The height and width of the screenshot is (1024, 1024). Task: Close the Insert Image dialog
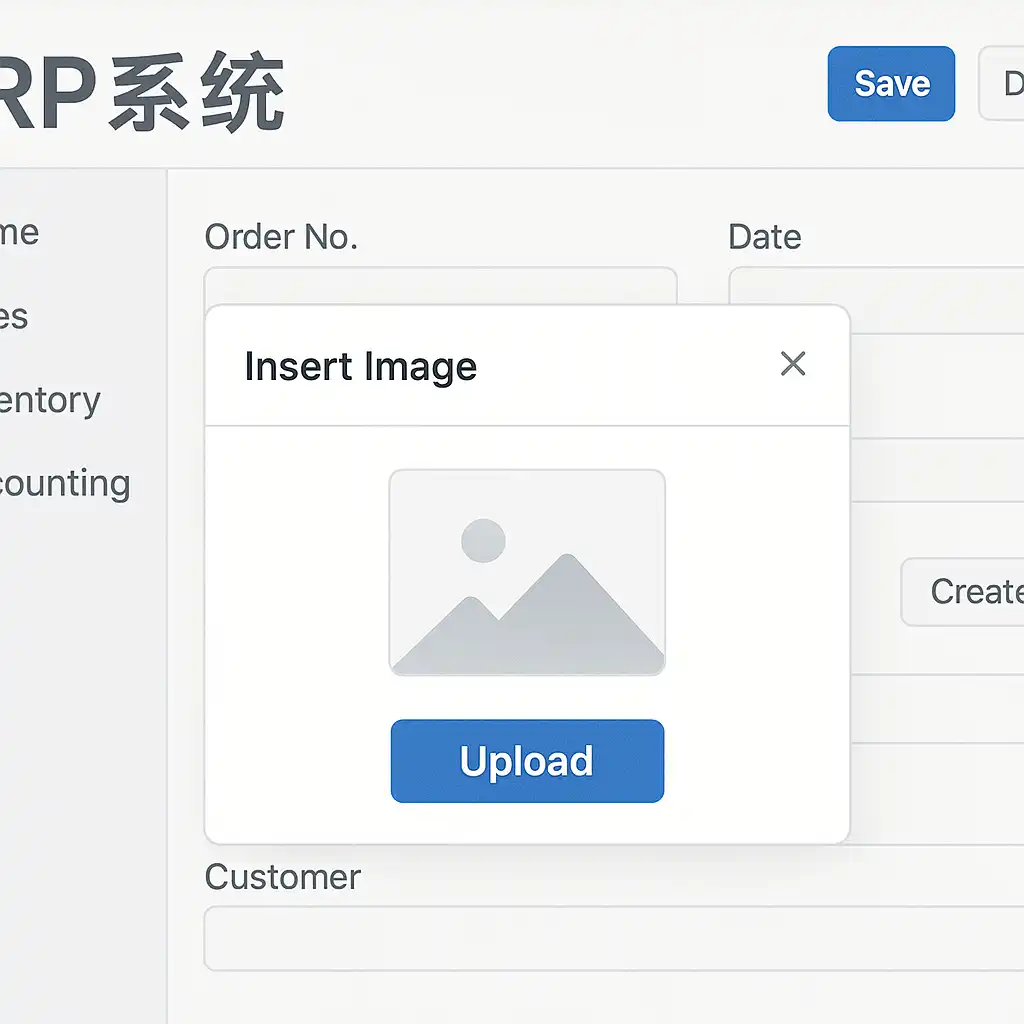(793, 364)
